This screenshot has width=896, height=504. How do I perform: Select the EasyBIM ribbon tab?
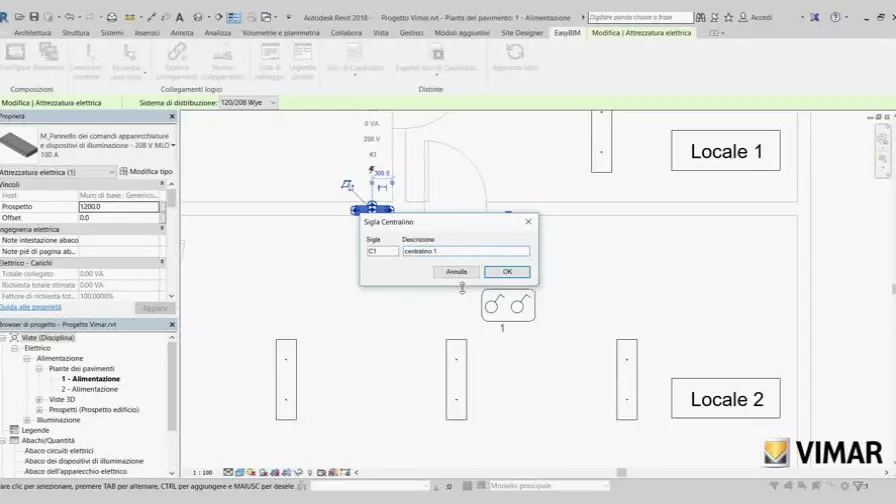[567, 33]
